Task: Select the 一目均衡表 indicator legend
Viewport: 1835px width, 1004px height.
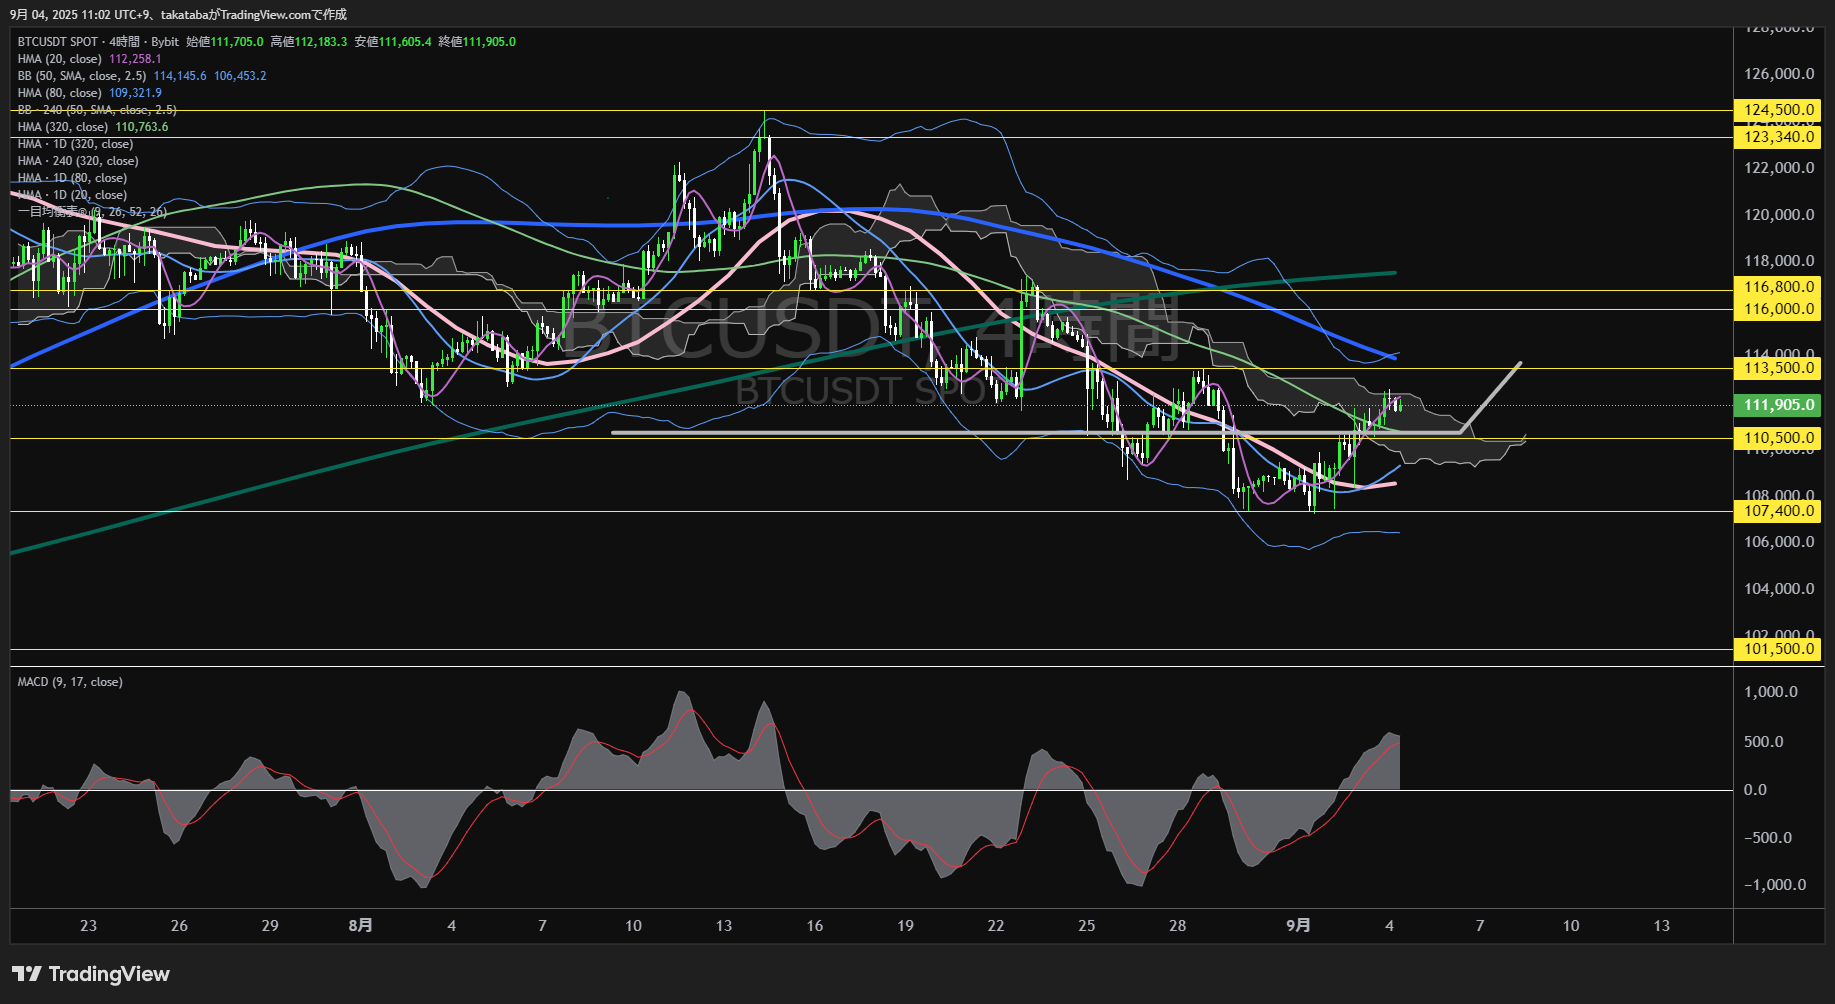Action: click(x=92, y=212)
